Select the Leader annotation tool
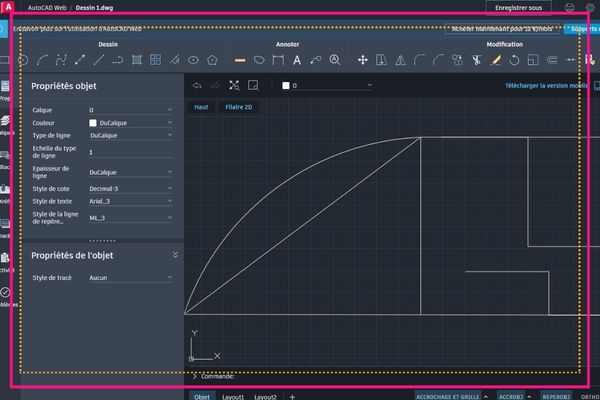 316,60
